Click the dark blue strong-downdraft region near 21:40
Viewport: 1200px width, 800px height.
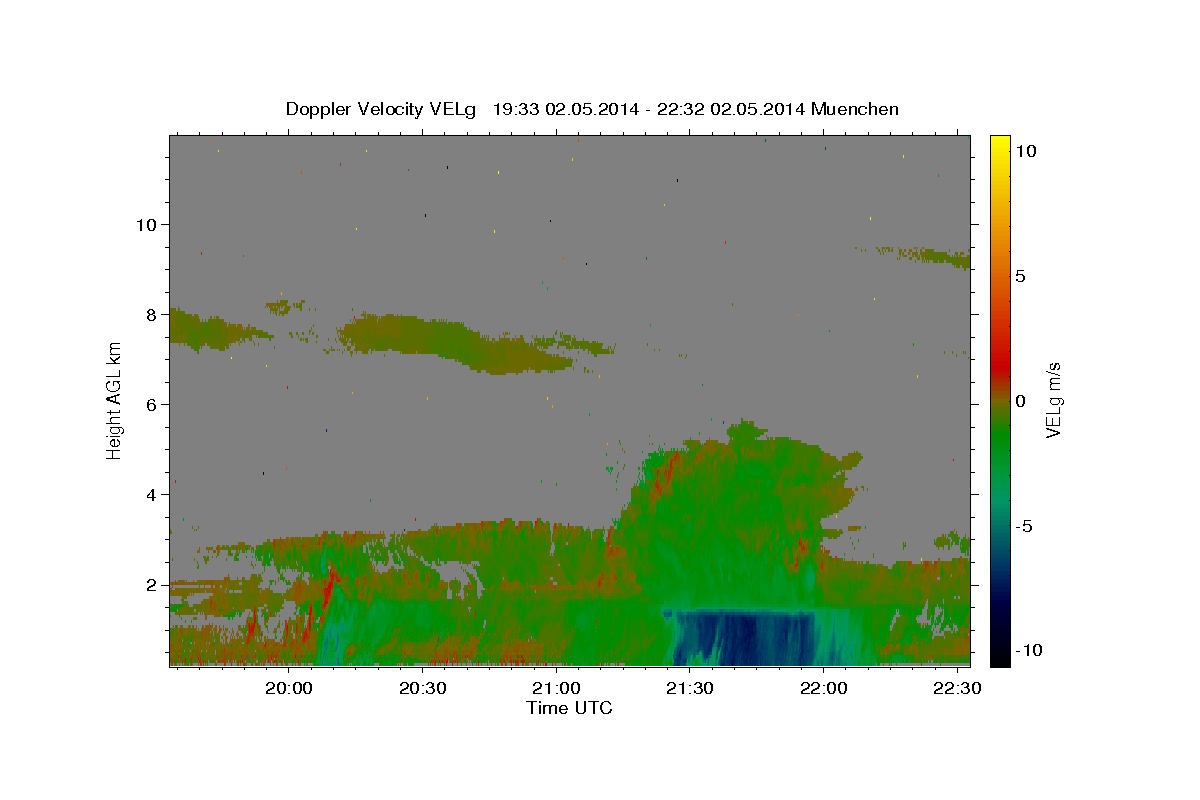pyautogui.click(x=742, y=638)
